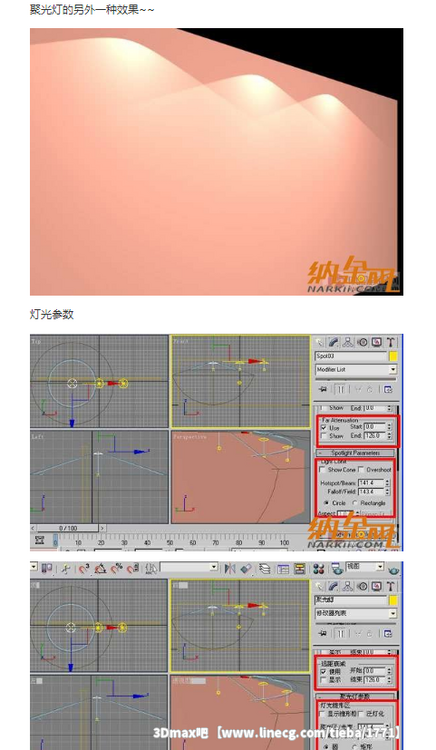Toggle the Angle Snap toolbar icon
The height and width of the screenshot is (750, 436).
[100, 568]
